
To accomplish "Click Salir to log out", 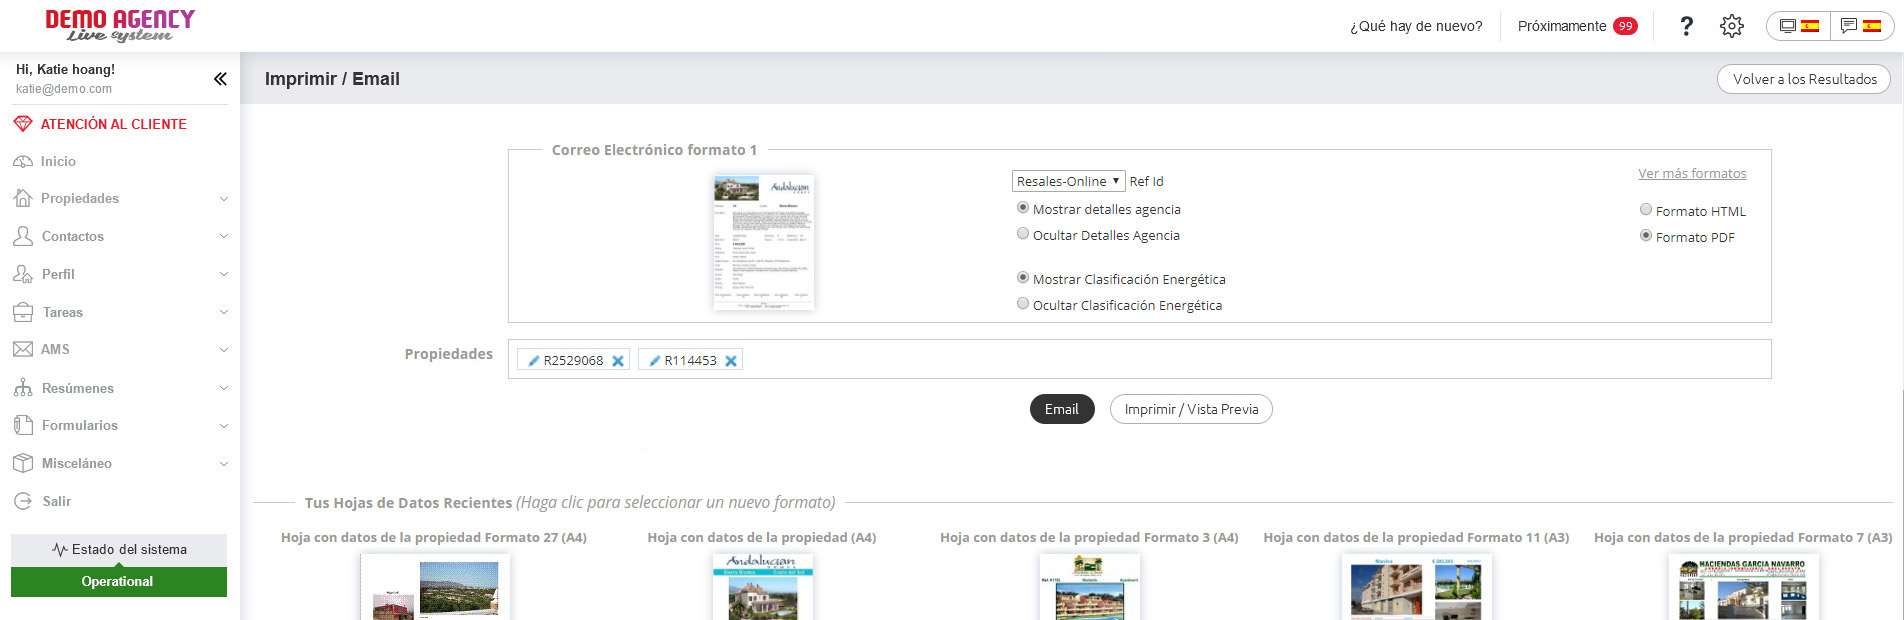I will pyautogui.click(x=57, y=501).
